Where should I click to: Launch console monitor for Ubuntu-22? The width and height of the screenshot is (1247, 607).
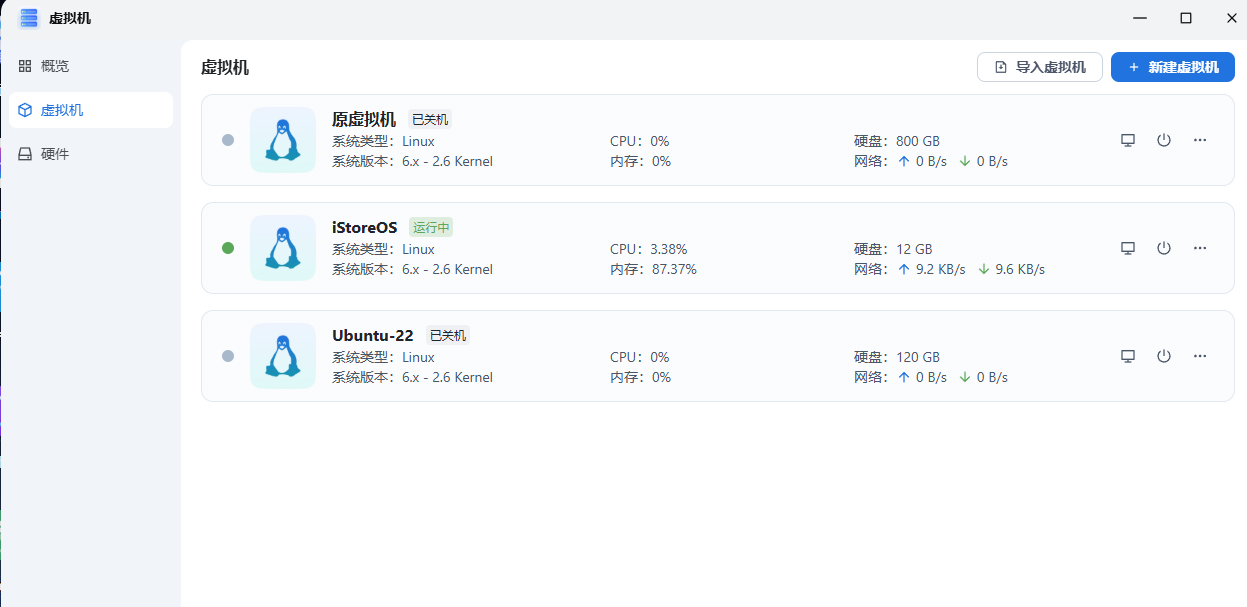1128,356
